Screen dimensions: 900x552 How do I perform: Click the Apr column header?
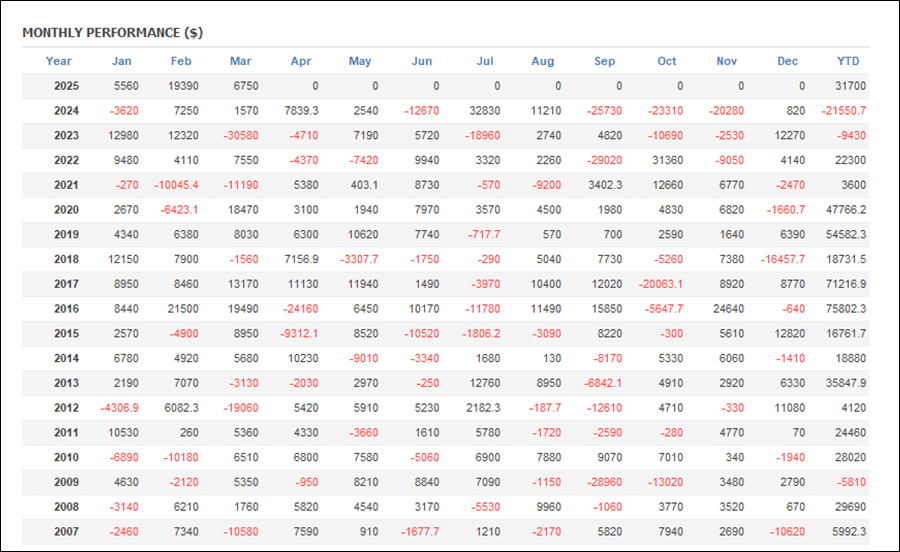[301, 61]
